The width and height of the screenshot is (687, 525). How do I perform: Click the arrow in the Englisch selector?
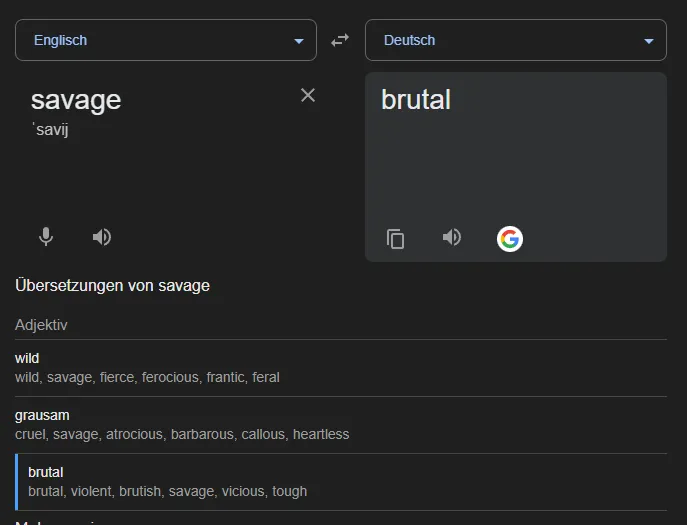pyautogui.click(x=299, y=41)
